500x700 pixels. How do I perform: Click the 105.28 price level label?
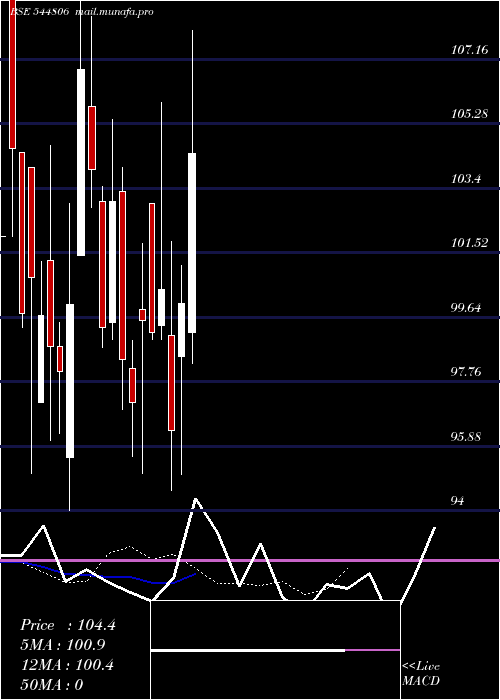point(469,114)
